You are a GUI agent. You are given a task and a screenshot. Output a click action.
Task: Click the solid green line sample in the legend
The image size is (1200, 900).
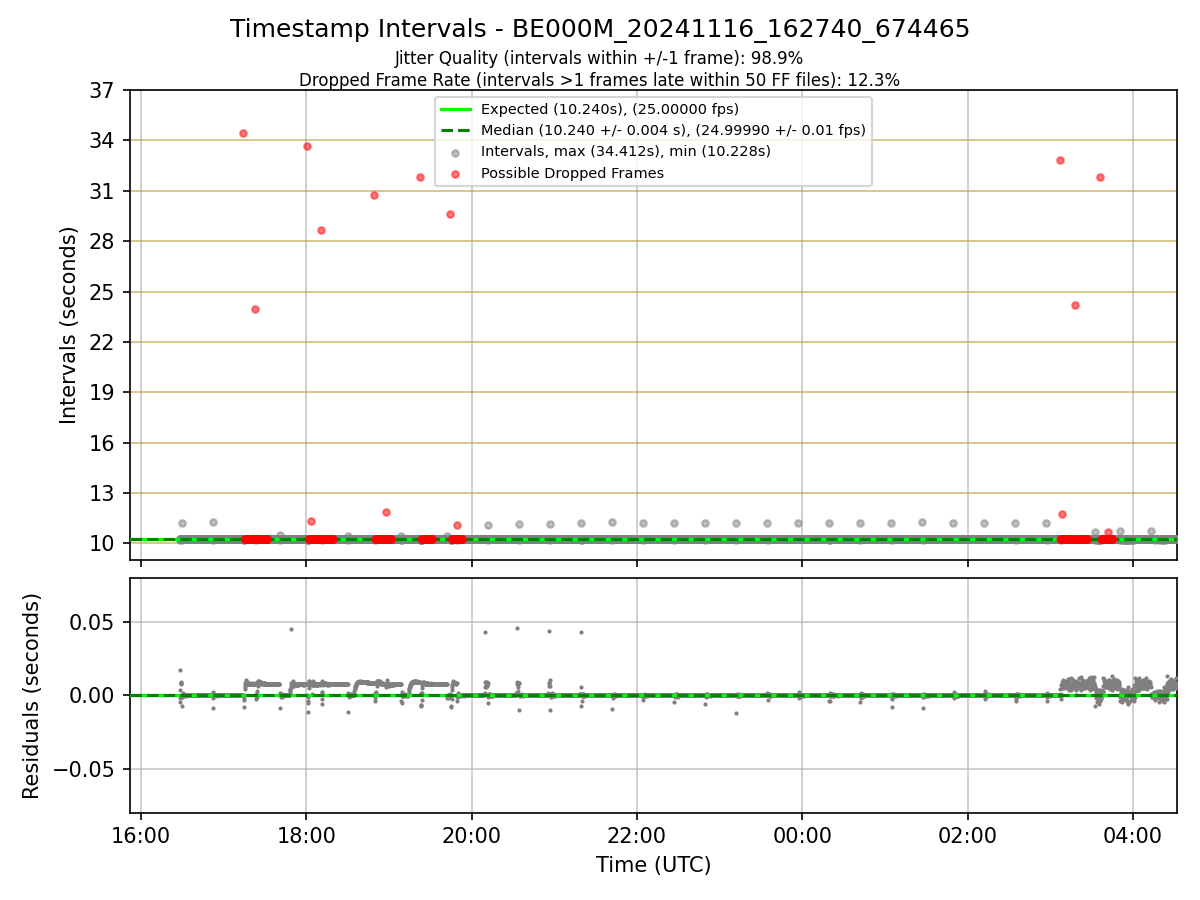(456, 109)
